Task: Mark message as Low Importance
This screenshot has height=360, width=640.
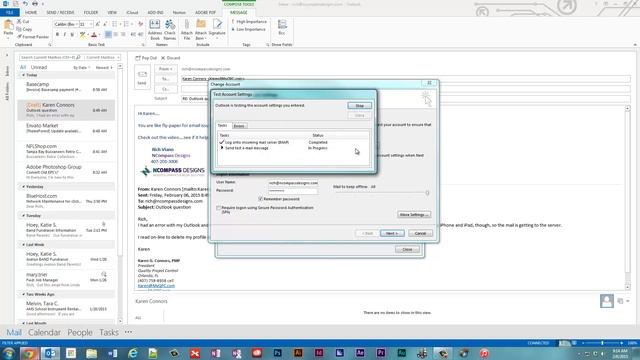Action: tap(249, 29)
